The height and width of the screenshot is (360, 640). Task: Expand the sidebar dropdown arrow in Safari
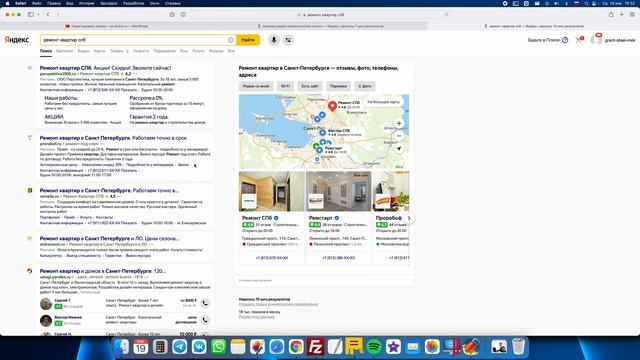pyautogui.click(x=38, y=14)
